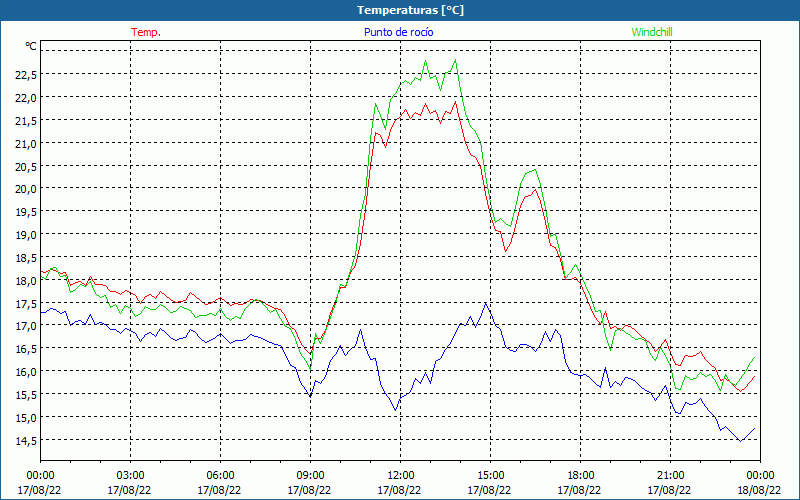The width and height of the screenshot is (800, 500).
Task: Click the 17/08/22 date under 12:00
Action: pos(399,490)
